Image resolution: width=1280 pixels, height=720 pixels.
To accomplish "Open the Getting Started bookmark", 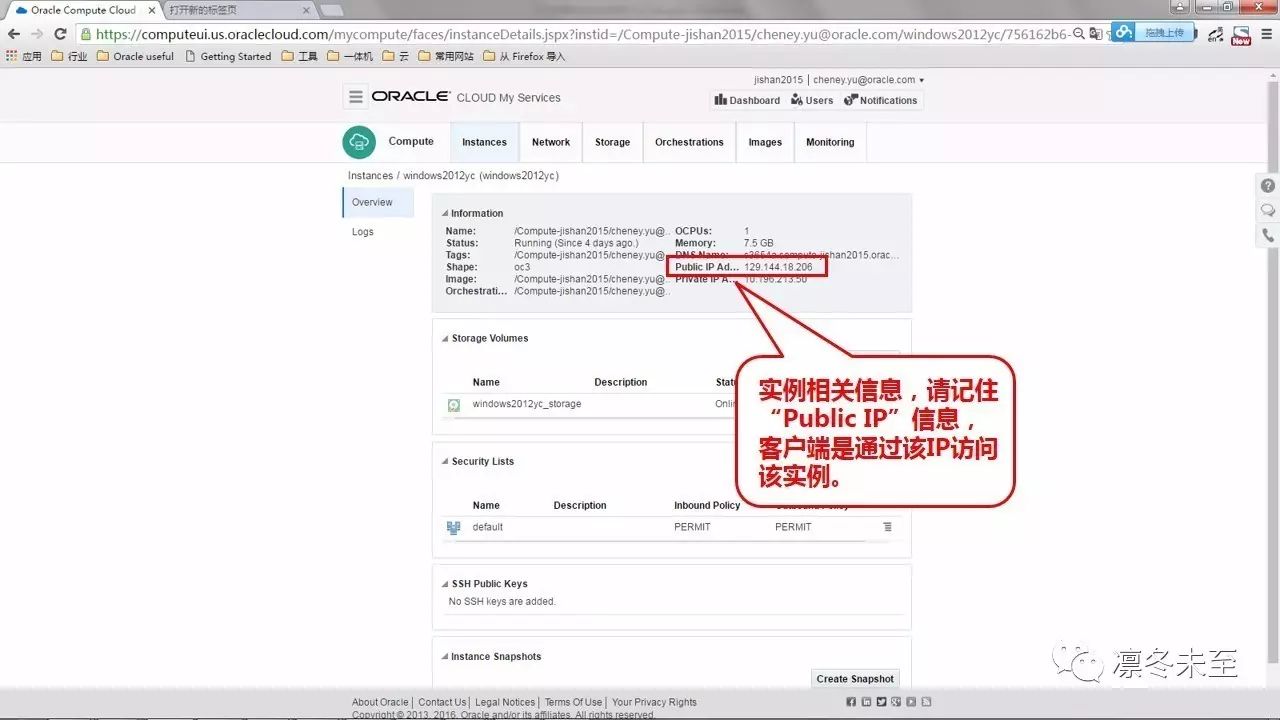I will click(x=228, y=56).
